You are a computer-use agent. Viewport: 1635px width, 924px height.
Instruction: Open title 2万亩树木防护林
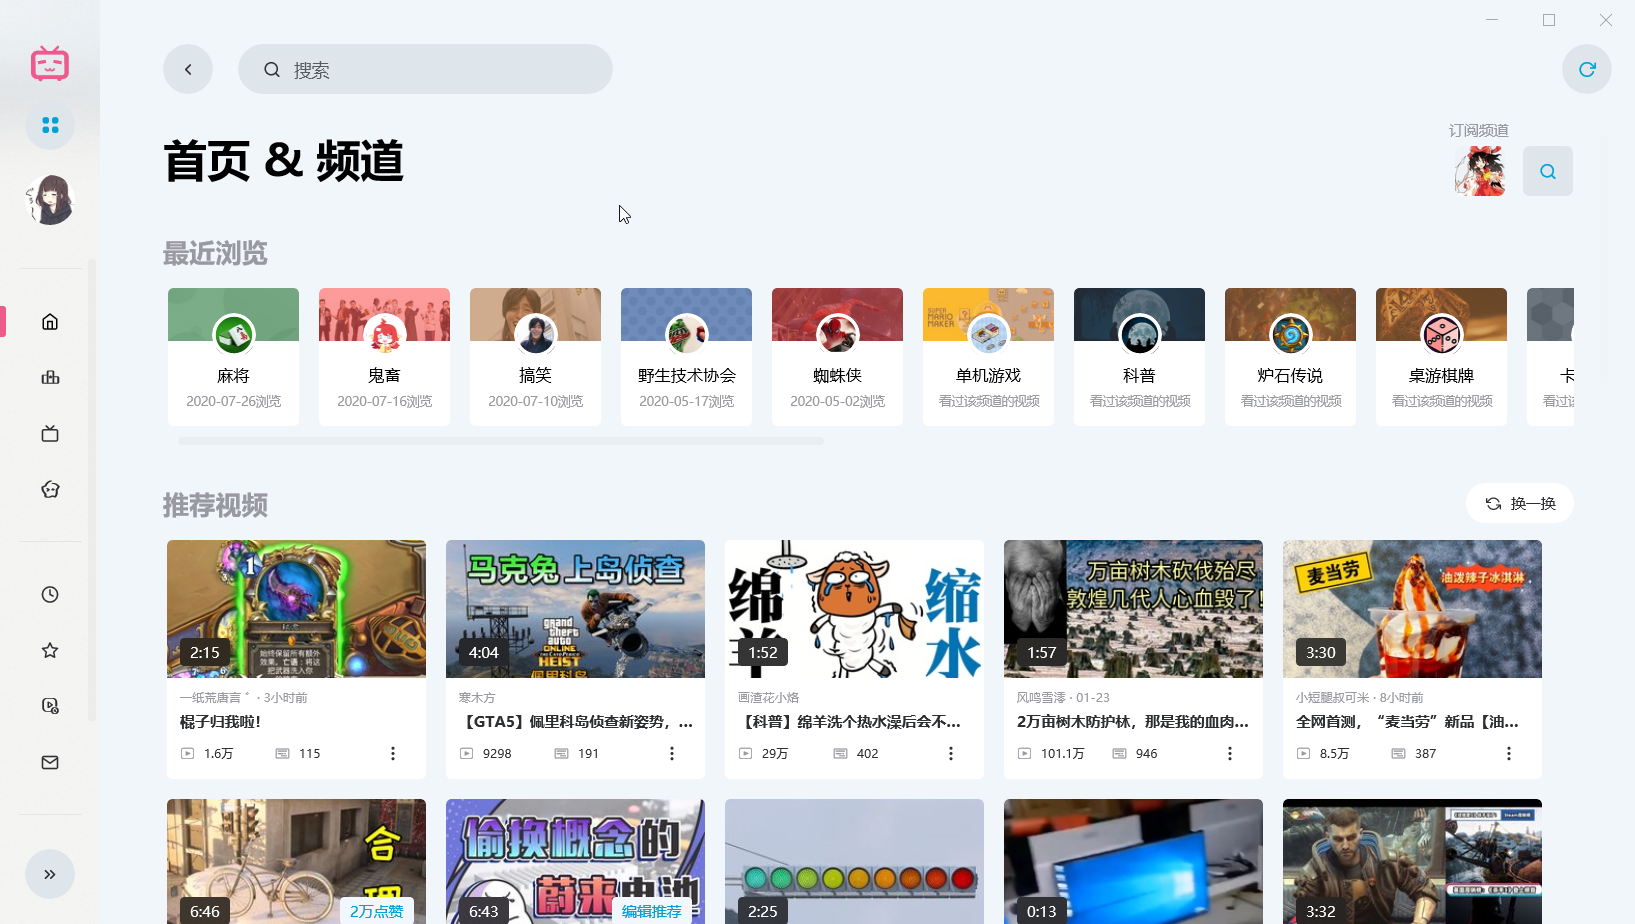click(x=1133, y=722)
